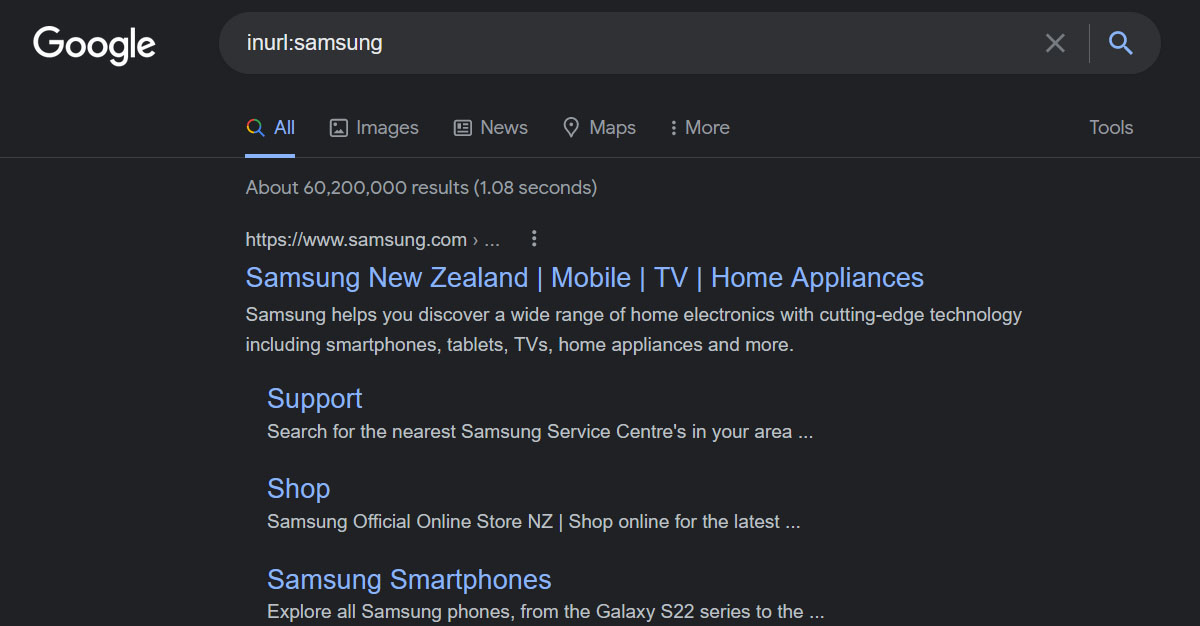Focus the inurl:samsung search field

(630, 43)
